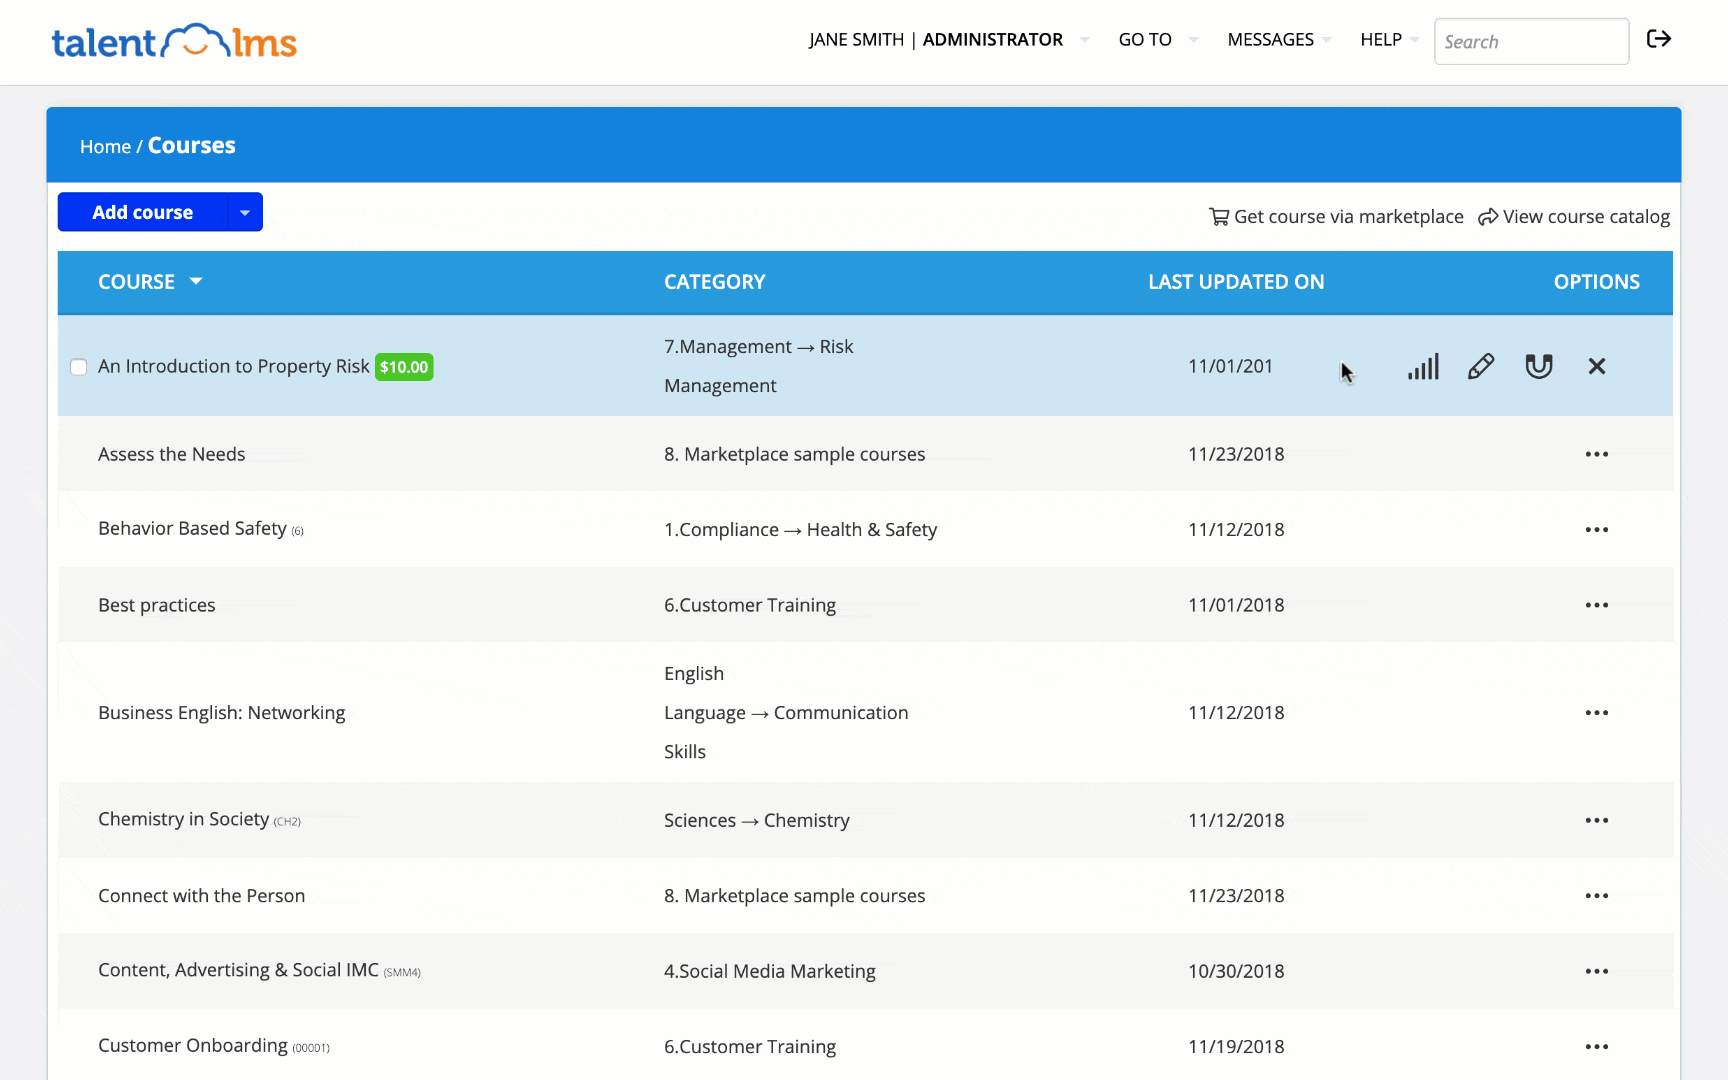Click the $10.00 price badge
This screenshot has height=1080, width=1728.
(404, 367)
